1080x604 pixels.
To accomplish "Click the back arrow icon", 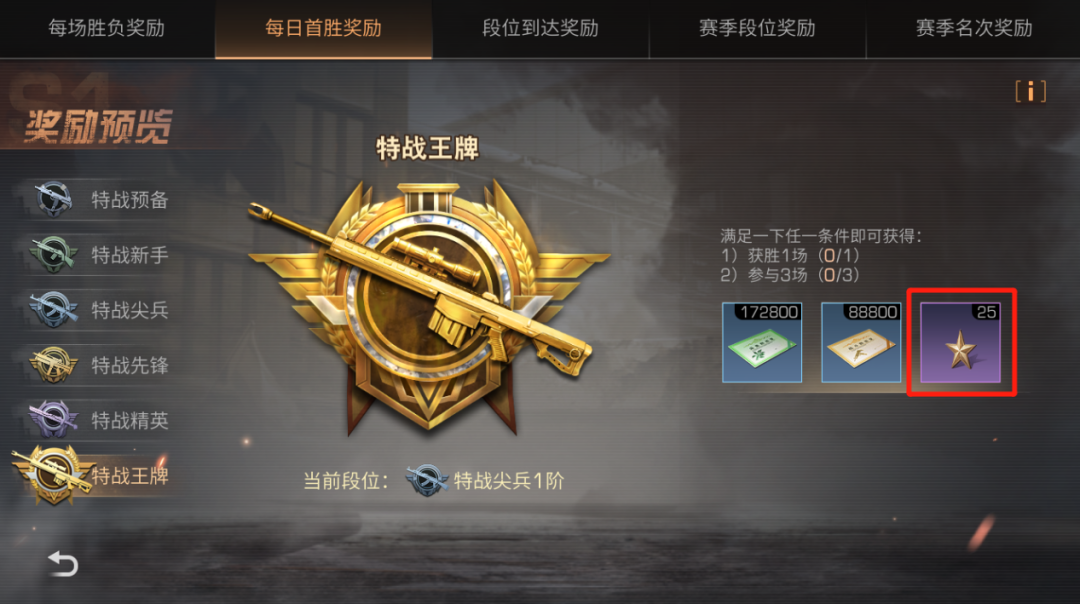I will click(x=63, y=564).
